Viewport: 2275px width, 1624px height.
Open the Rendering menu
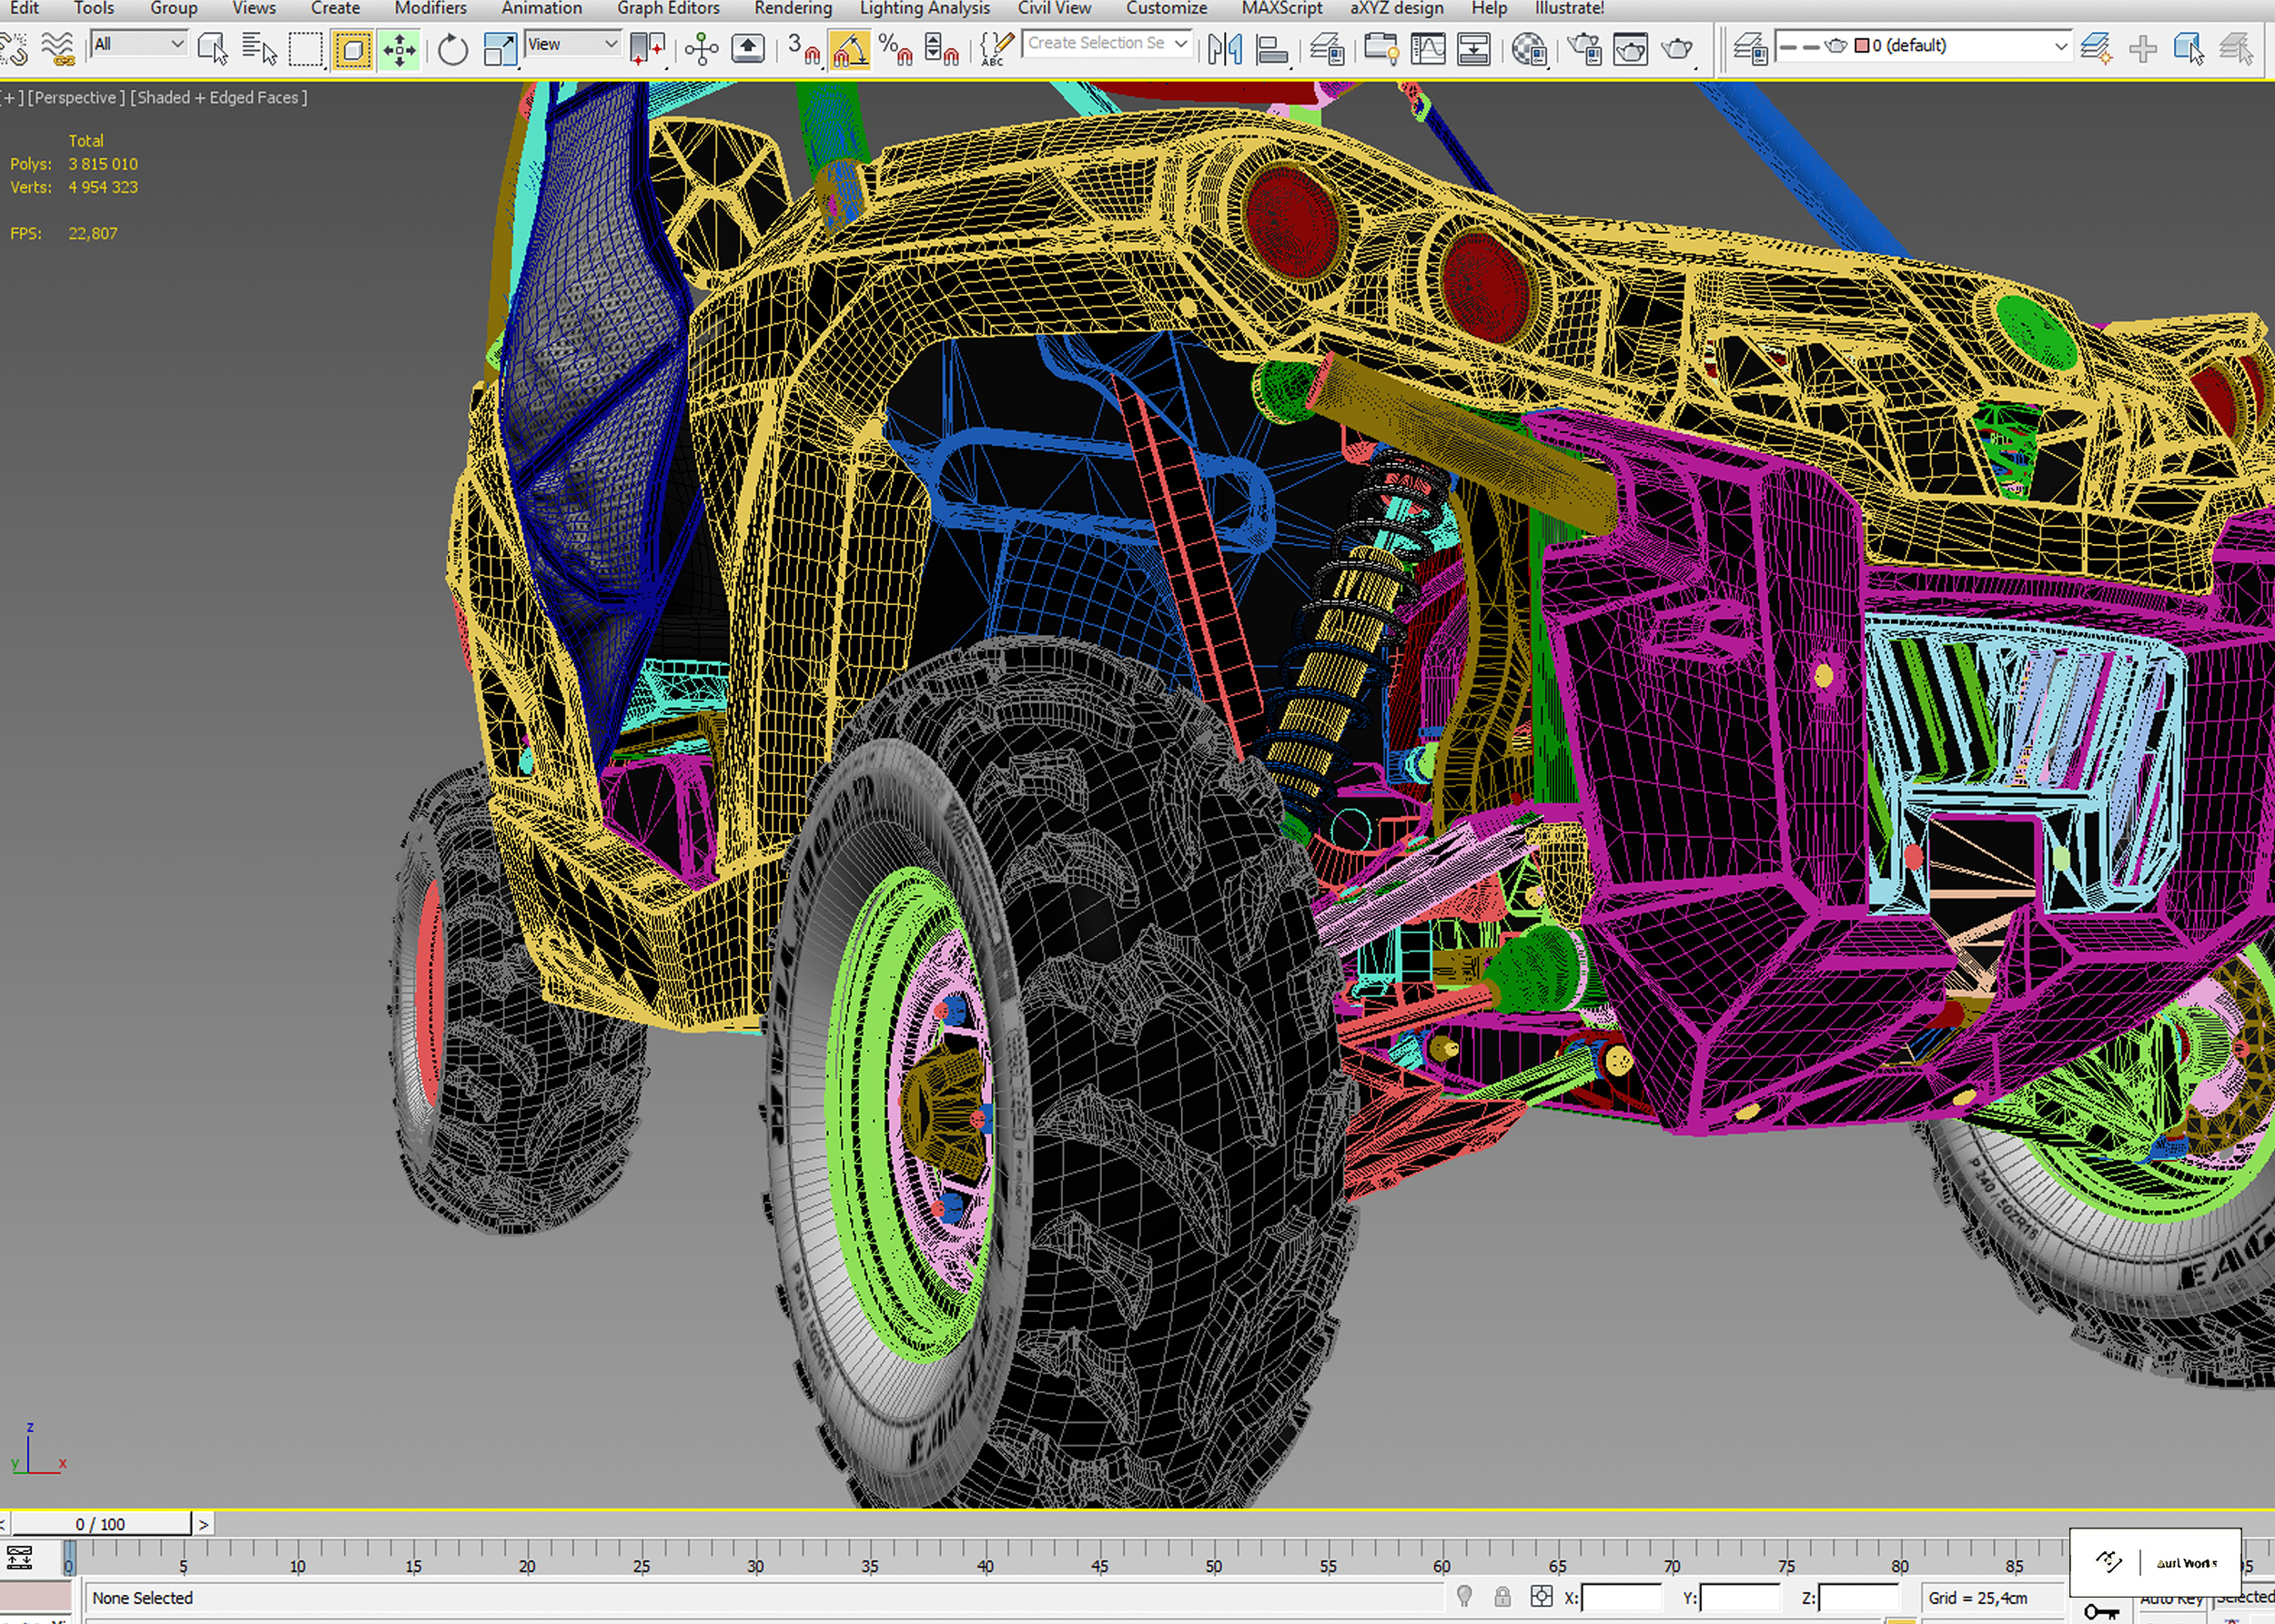793,8
